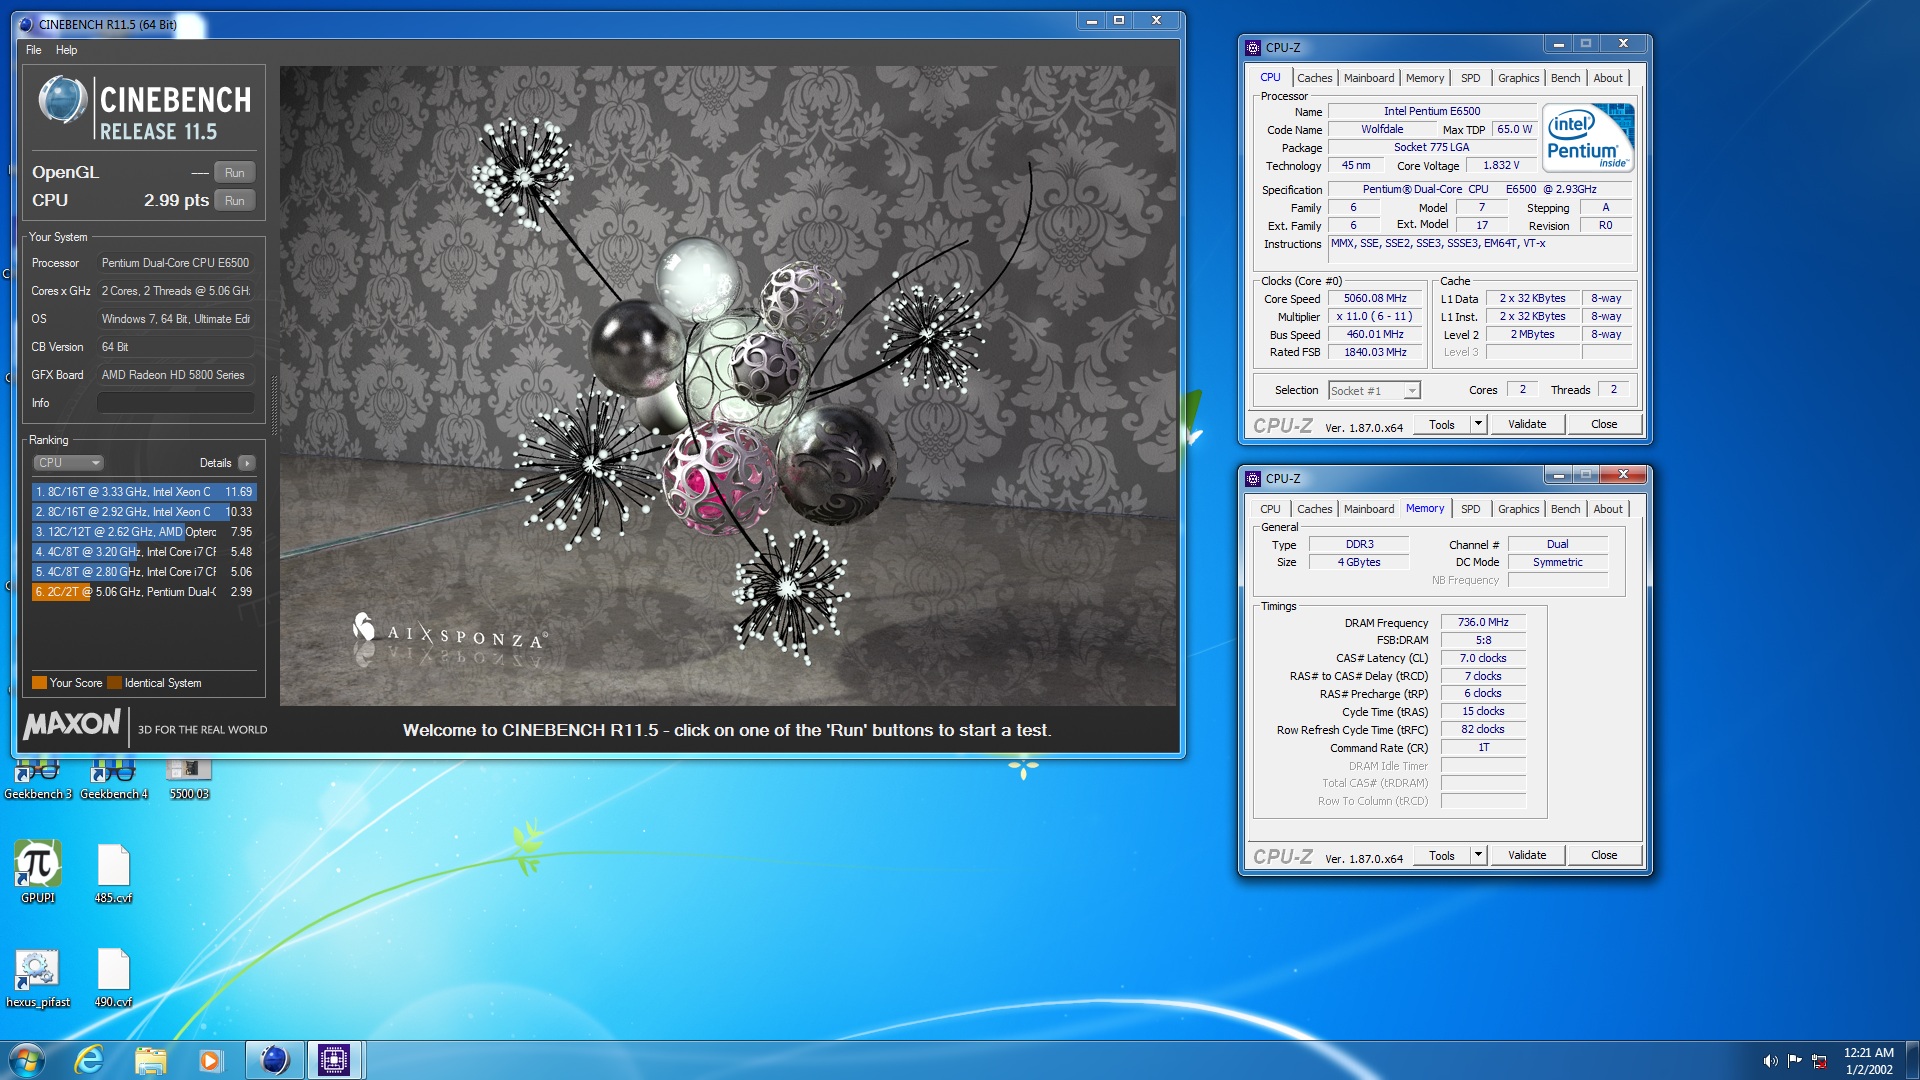Open the Tools dropdown arrow in upper CPU-Z
The height and width of the screenshot is (1080, 1920).
1478,424
